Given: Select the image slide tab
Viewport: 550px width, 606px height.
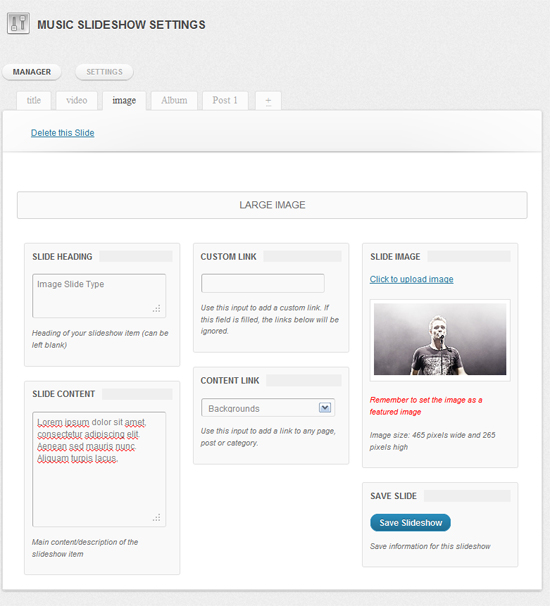Looking at the screenshot, I should point(124,101).
